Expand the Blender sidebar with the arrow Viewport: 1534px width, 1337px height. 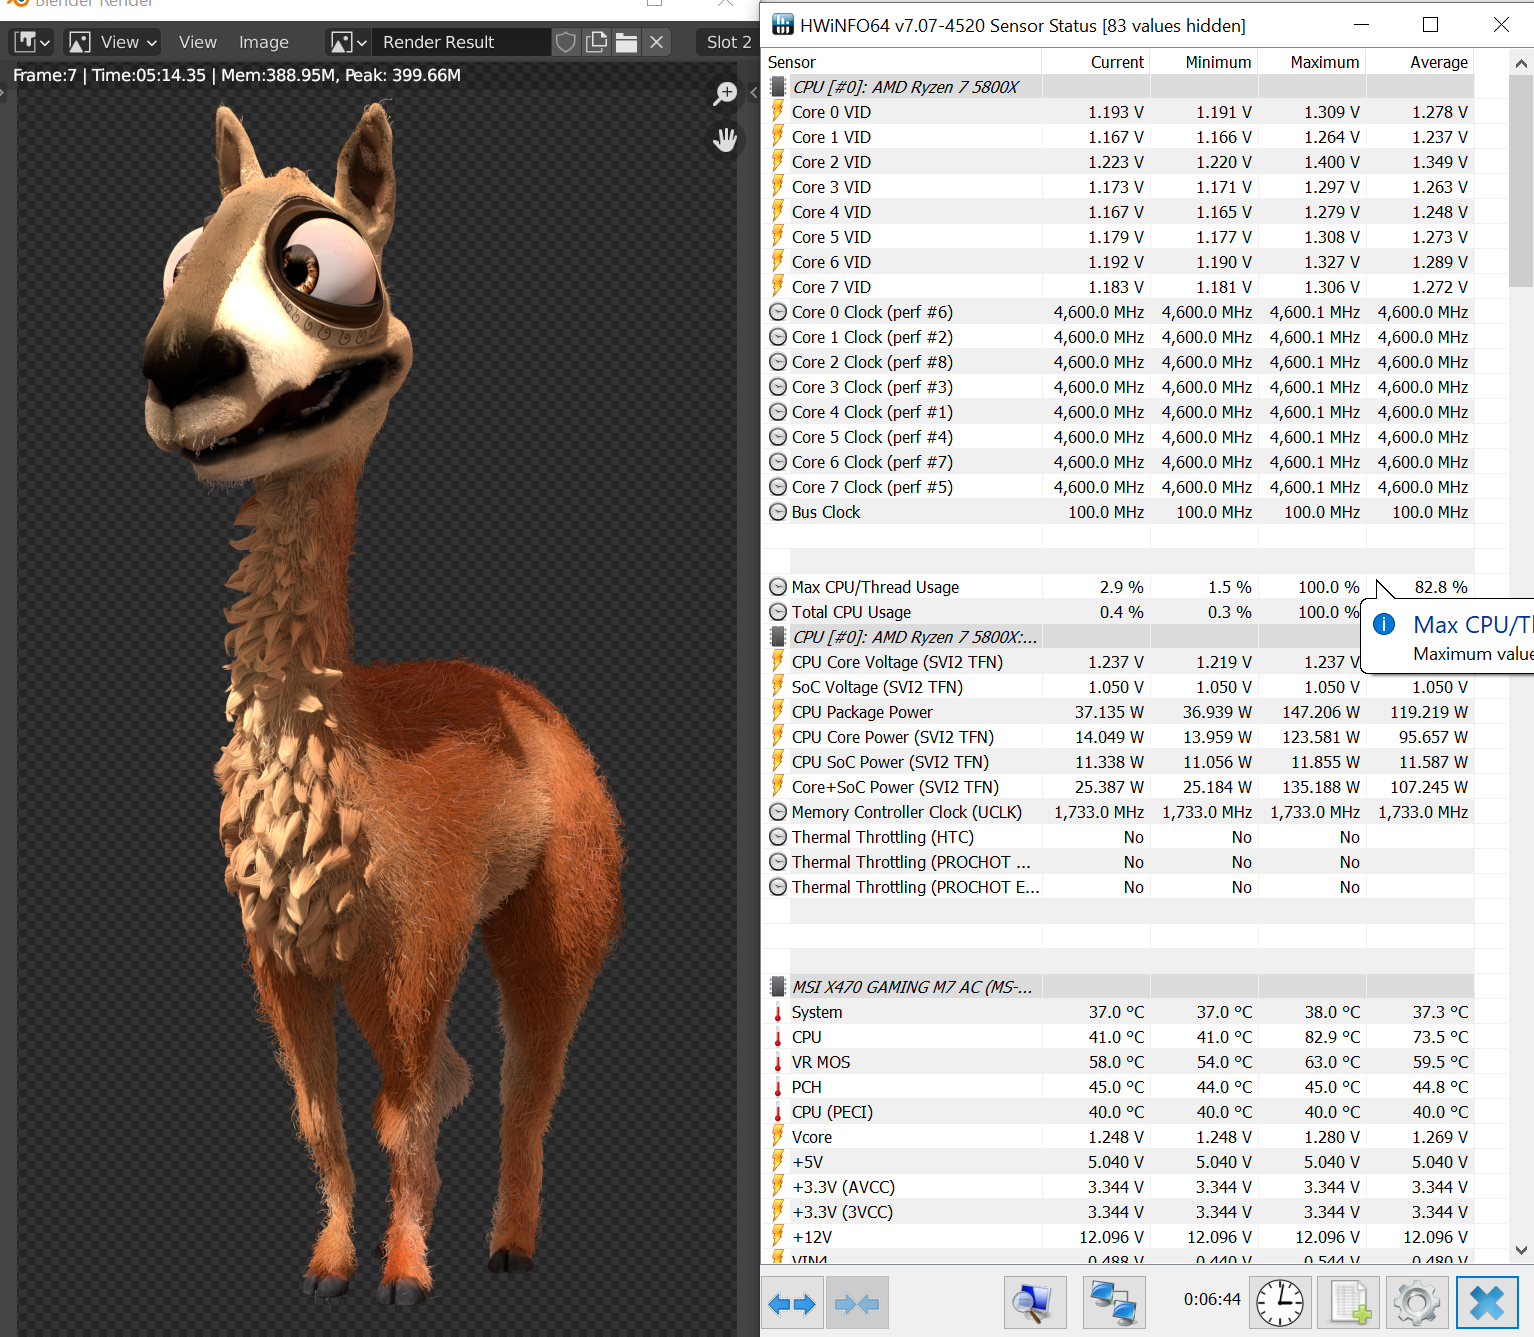point(753,92)
